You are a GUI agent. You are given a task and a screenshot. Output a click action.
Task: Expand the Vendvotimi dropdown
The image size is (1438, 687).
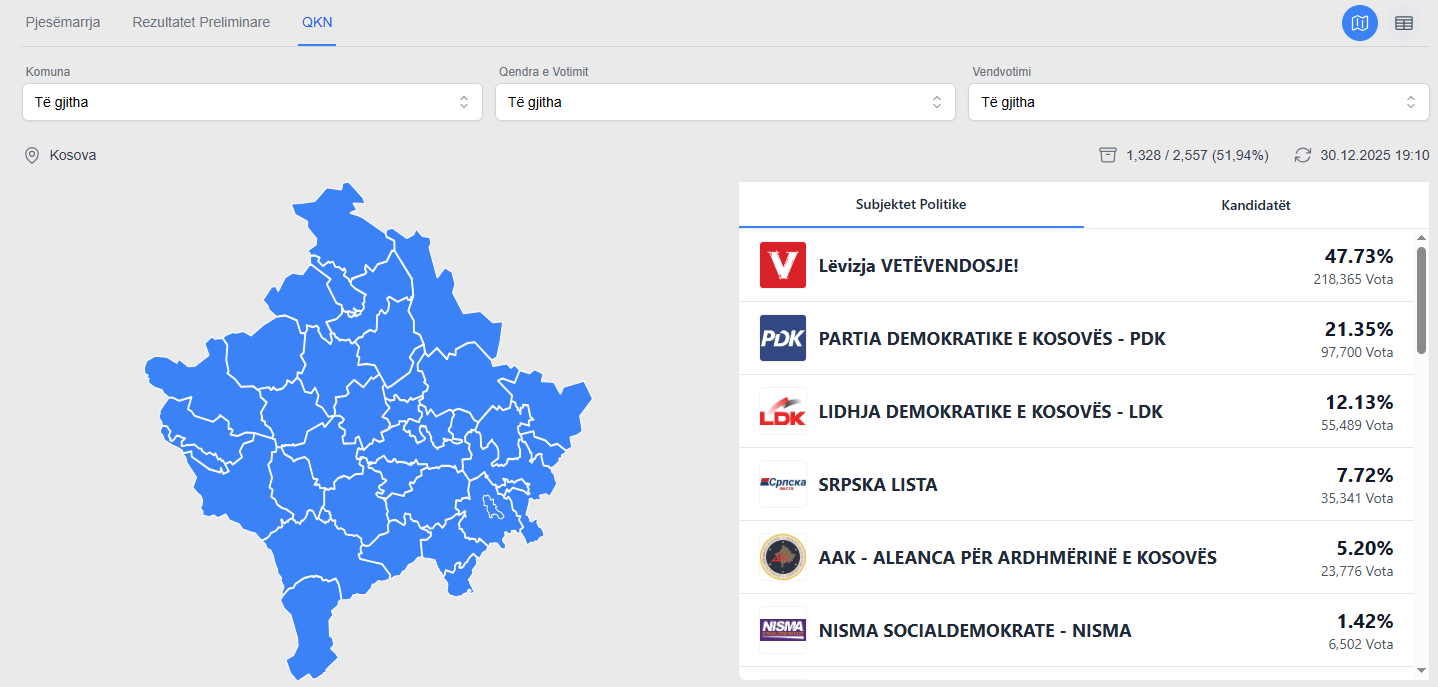tap(1198, 102)
